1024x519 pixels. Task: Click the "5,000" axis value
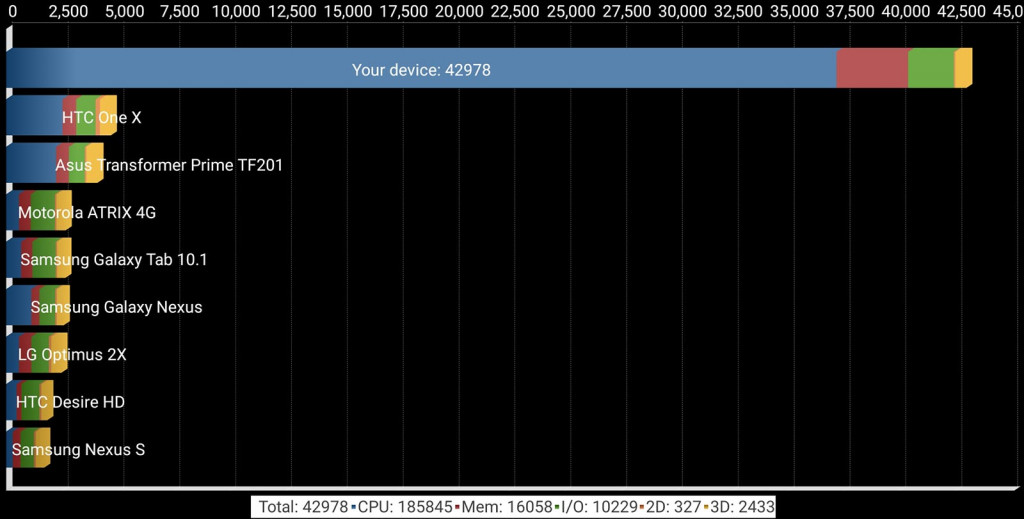(x=124, y=11)
